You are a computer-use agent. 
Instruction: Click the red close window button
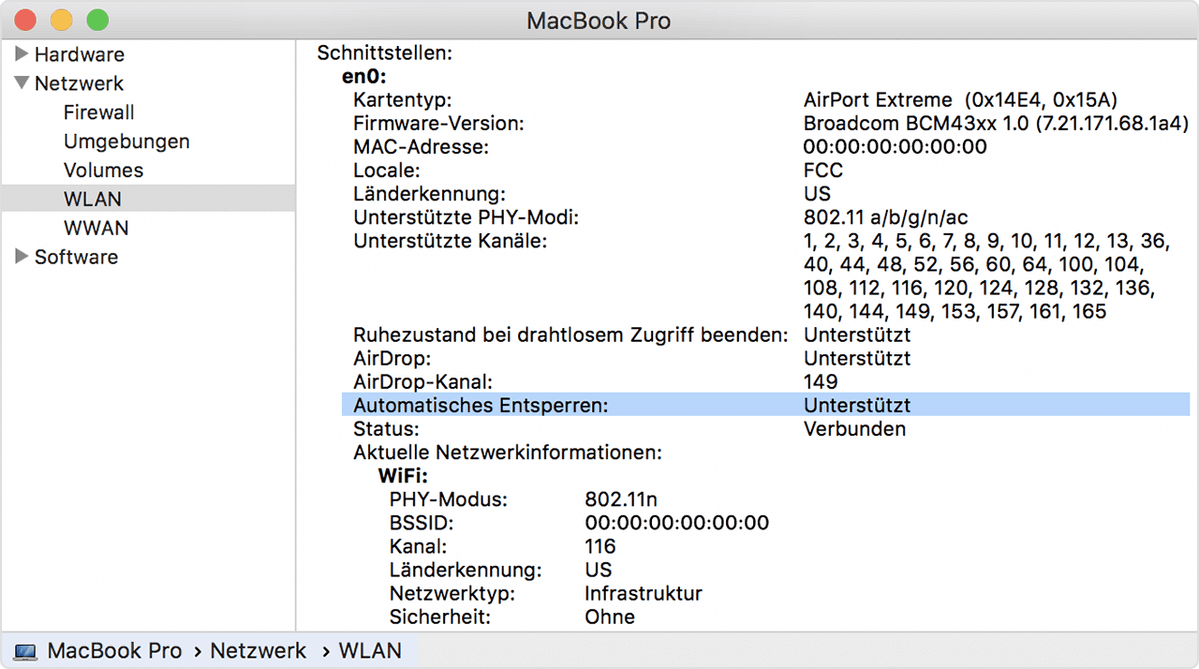tap(25, 20)
